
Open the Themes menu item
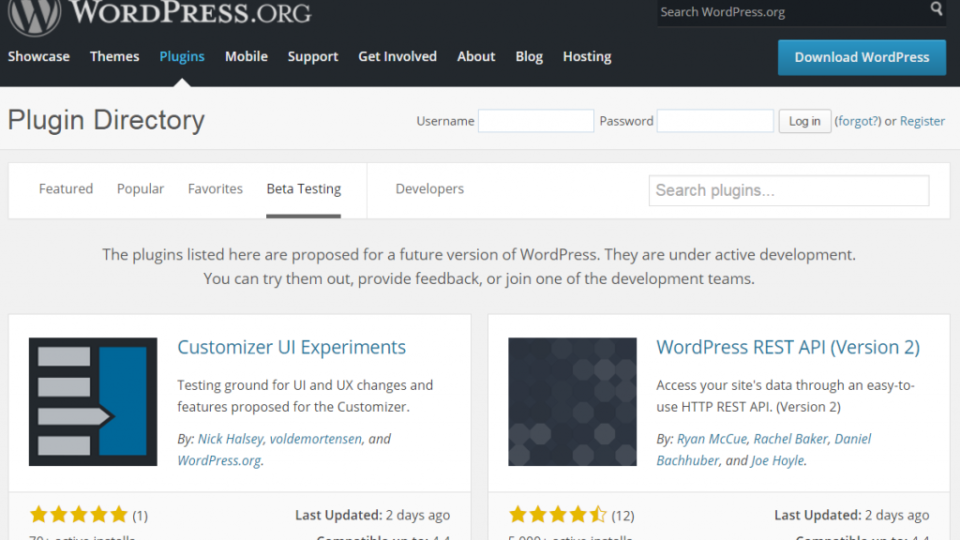tap(114, 56)
